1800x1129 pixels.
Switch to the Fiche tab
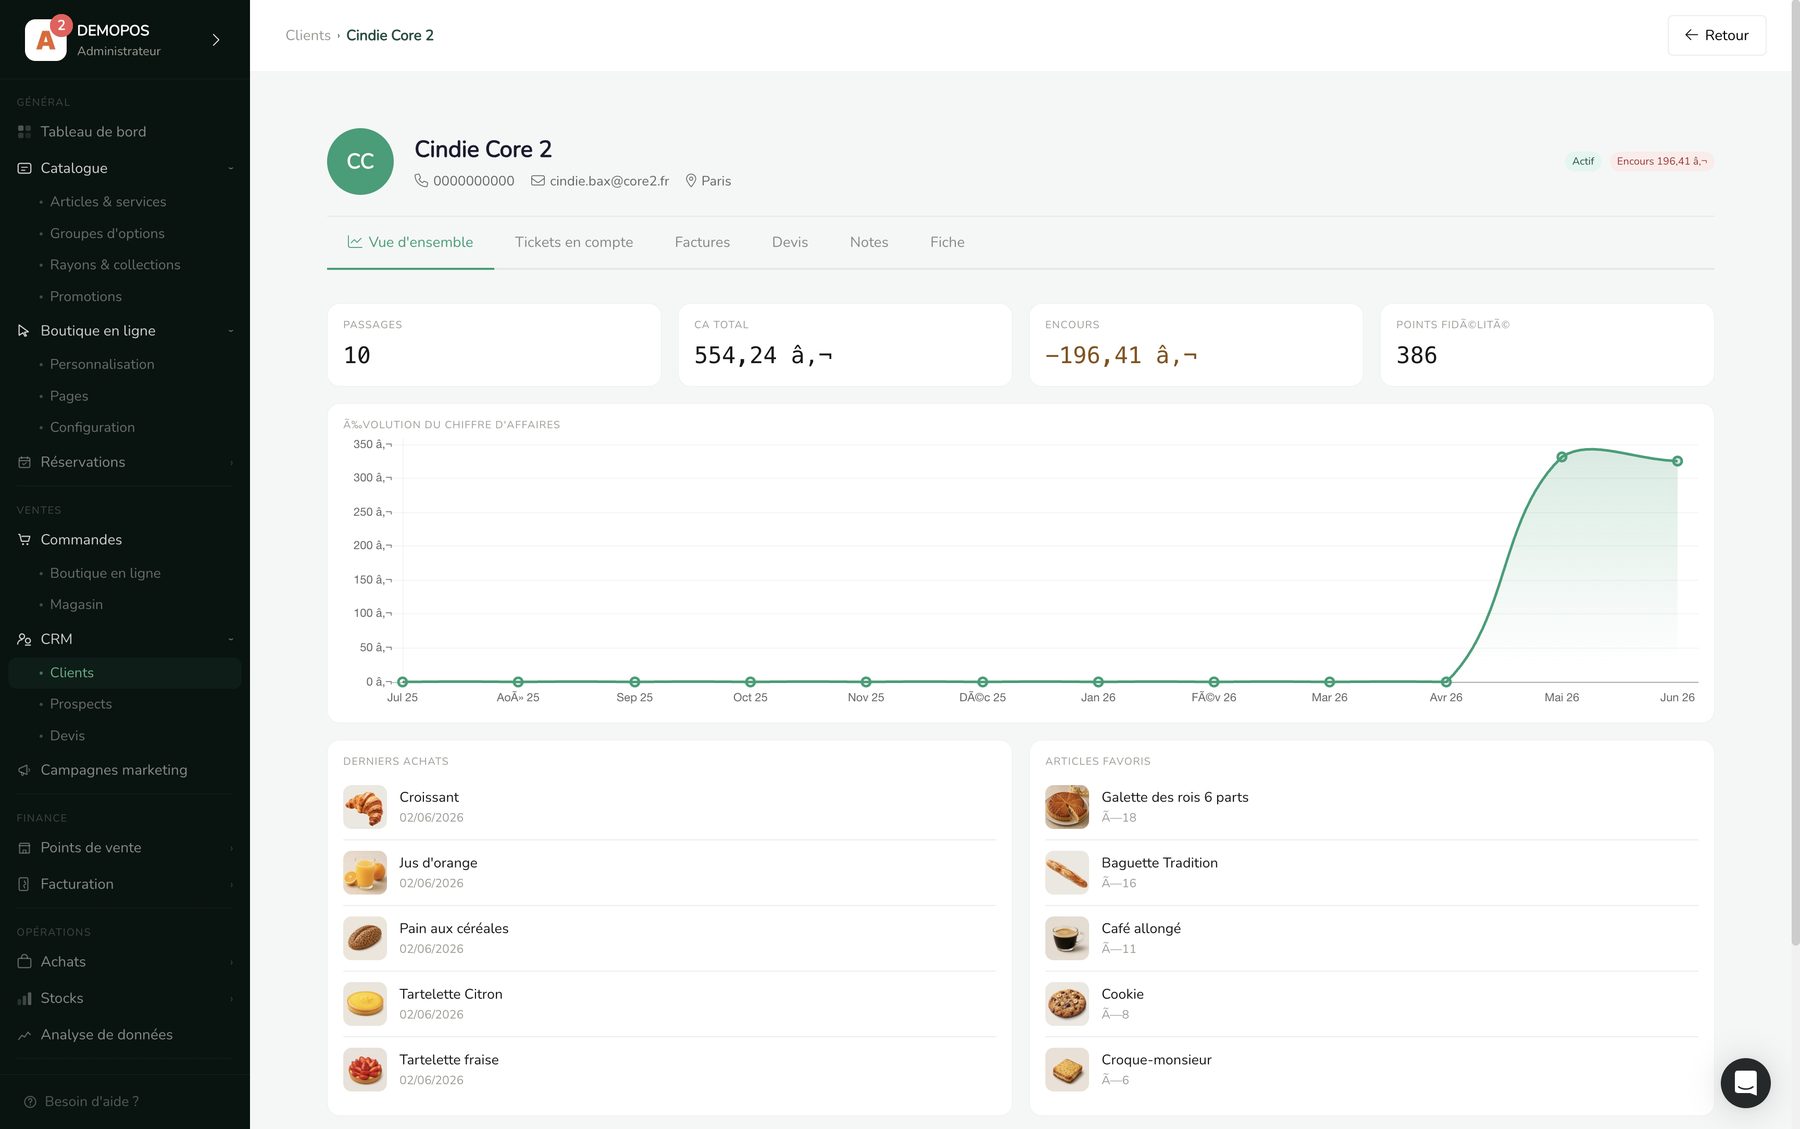point(947,242)
